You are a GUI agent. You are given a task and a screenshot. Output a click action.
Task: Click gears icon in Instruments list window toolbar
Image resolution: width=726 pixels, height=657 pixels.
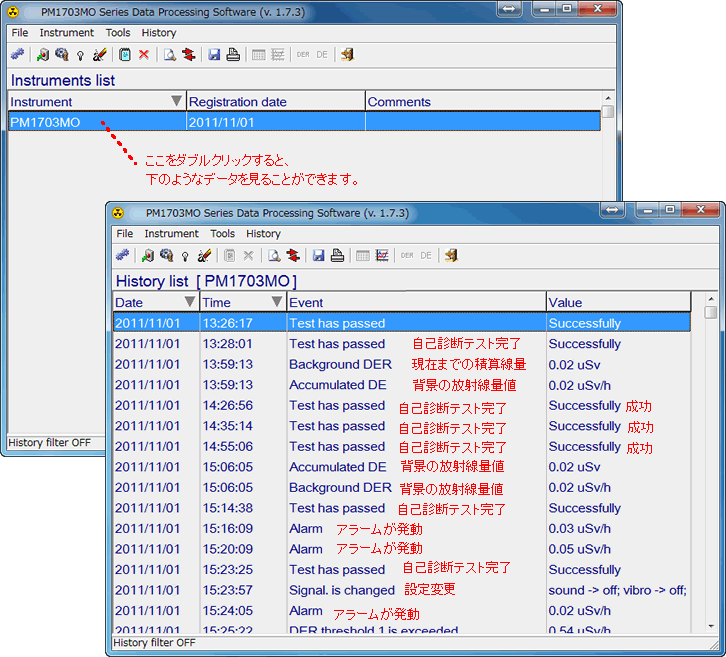point(18,55)
